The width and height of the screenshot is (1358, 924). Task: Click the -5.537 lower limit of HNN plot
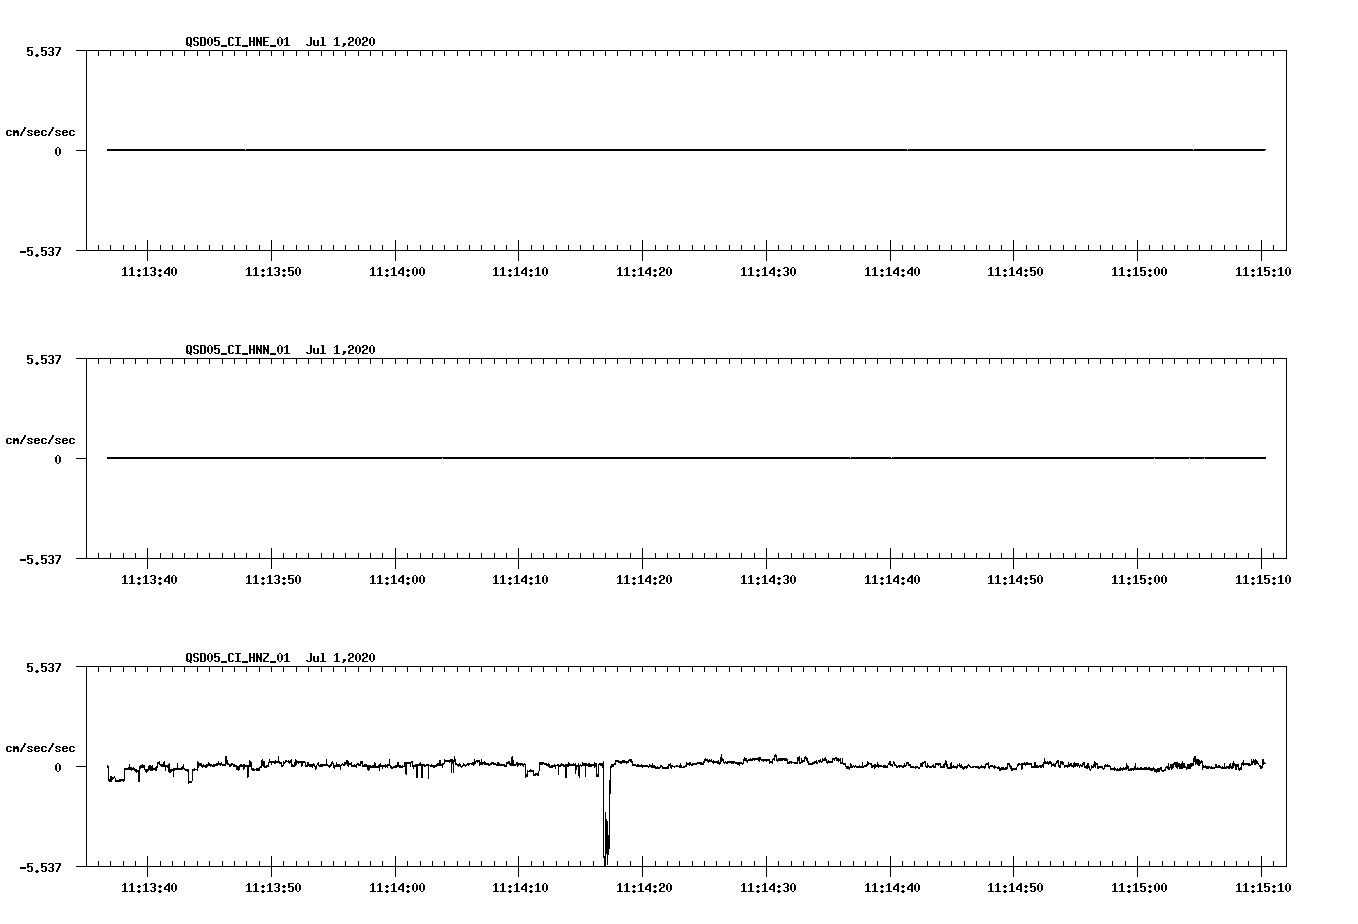click(41, 559)
